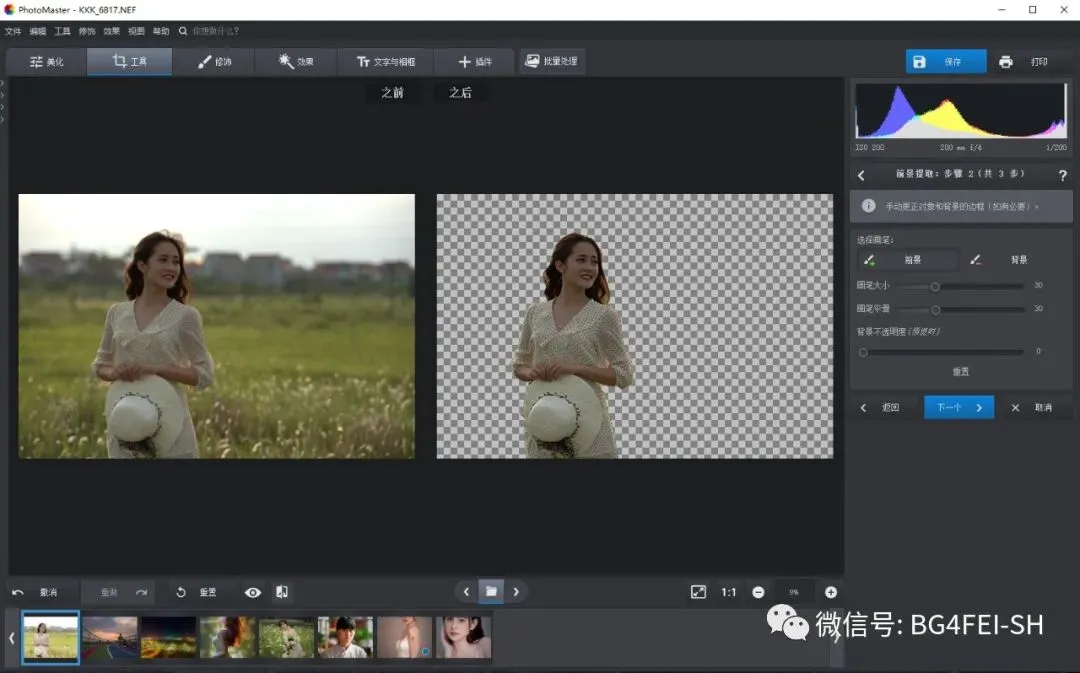Click the help question mark icon
This screenshot has width=1080, height=673.
coord(1062,175)
